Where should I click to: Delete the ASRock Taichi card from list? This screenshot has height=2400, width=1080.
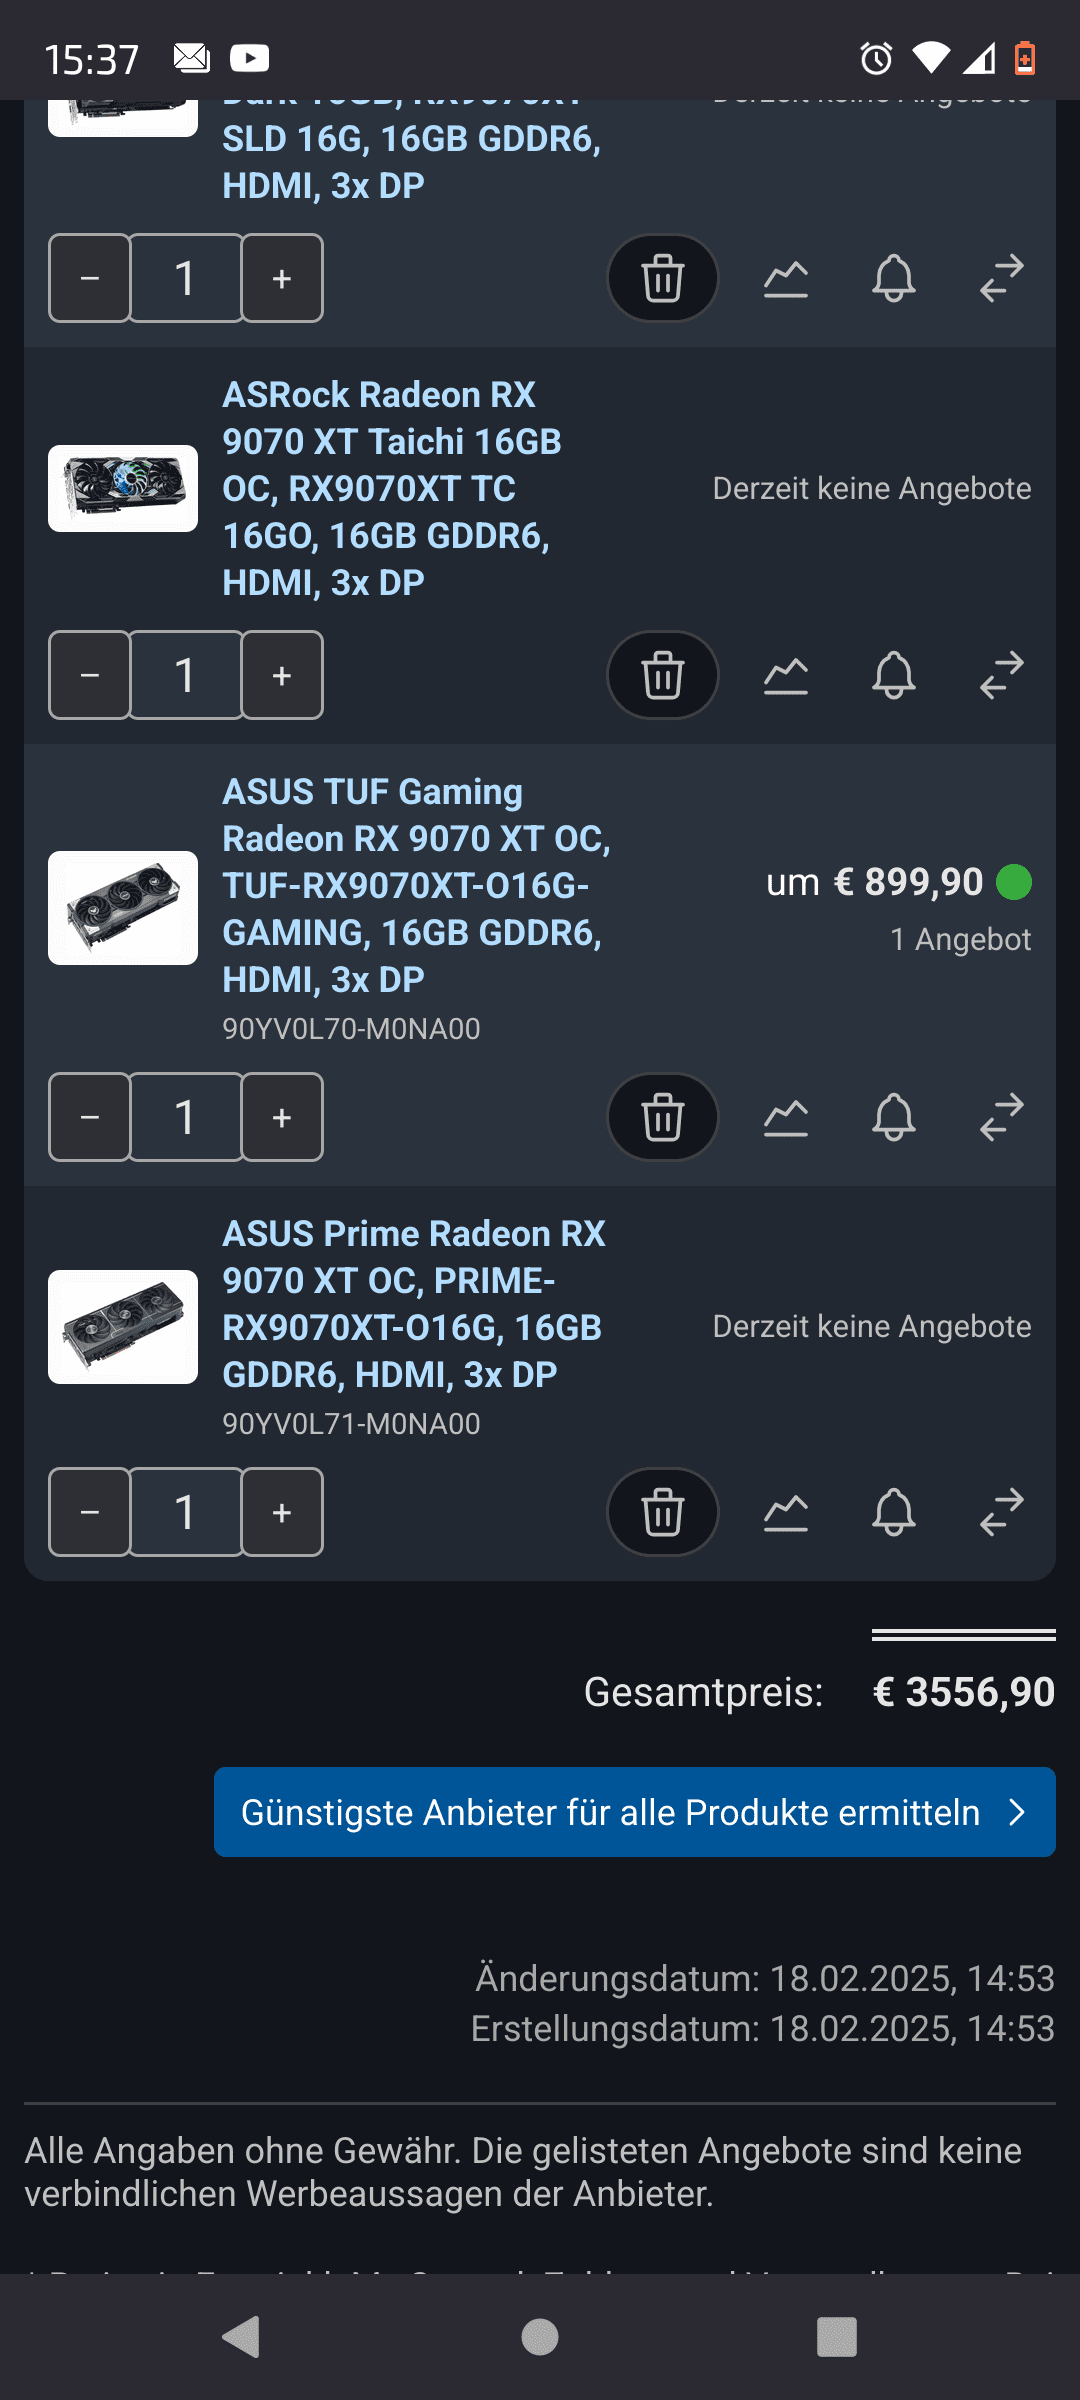[x=662, y=675]
